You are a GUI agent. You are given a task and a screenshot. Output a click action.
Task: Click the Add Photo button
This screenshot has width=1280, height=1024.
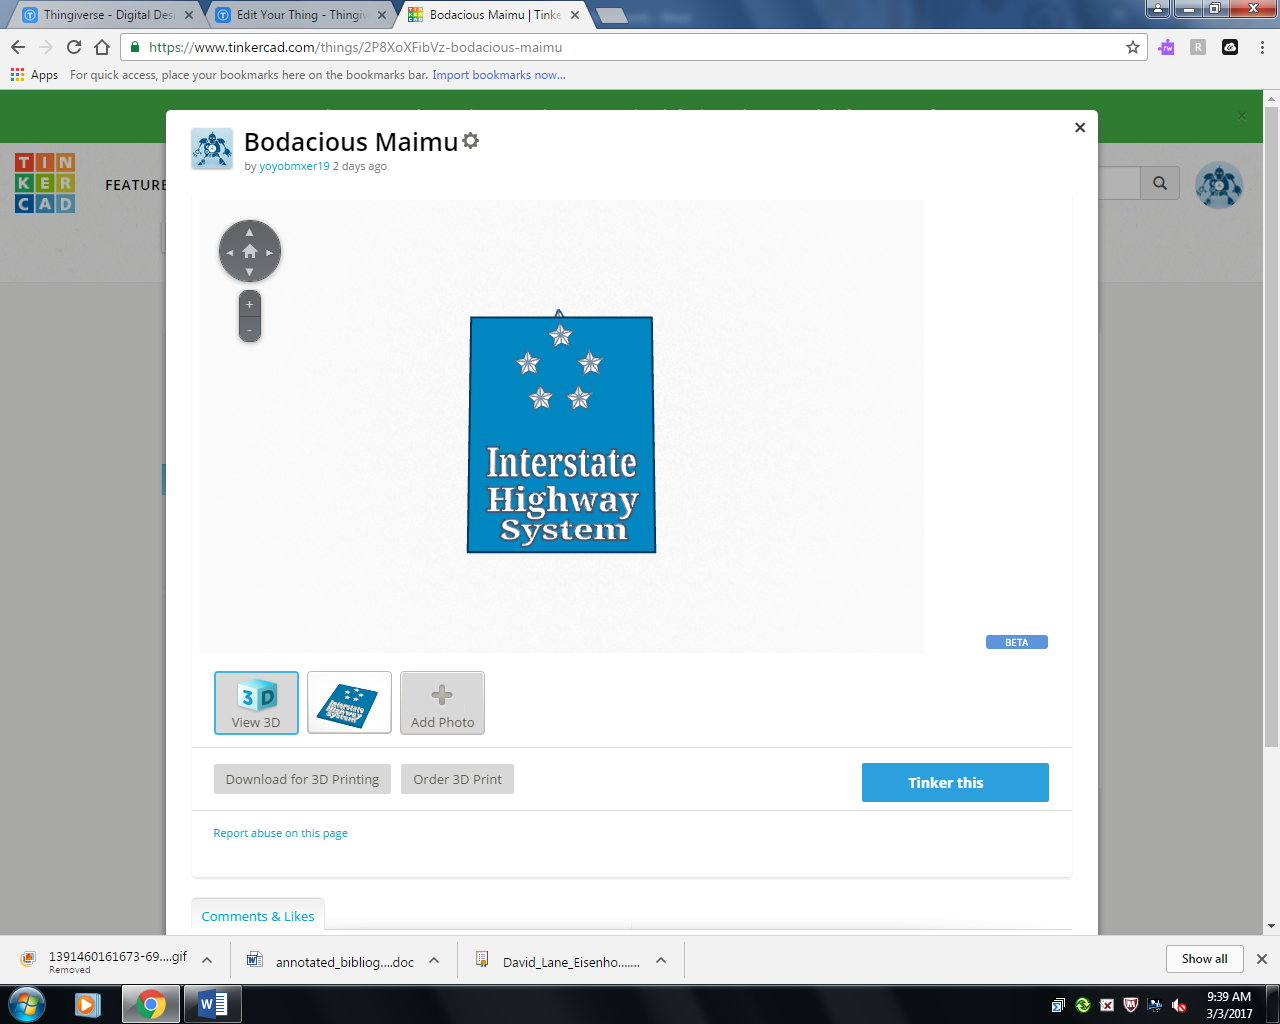(x=442, y=703)
